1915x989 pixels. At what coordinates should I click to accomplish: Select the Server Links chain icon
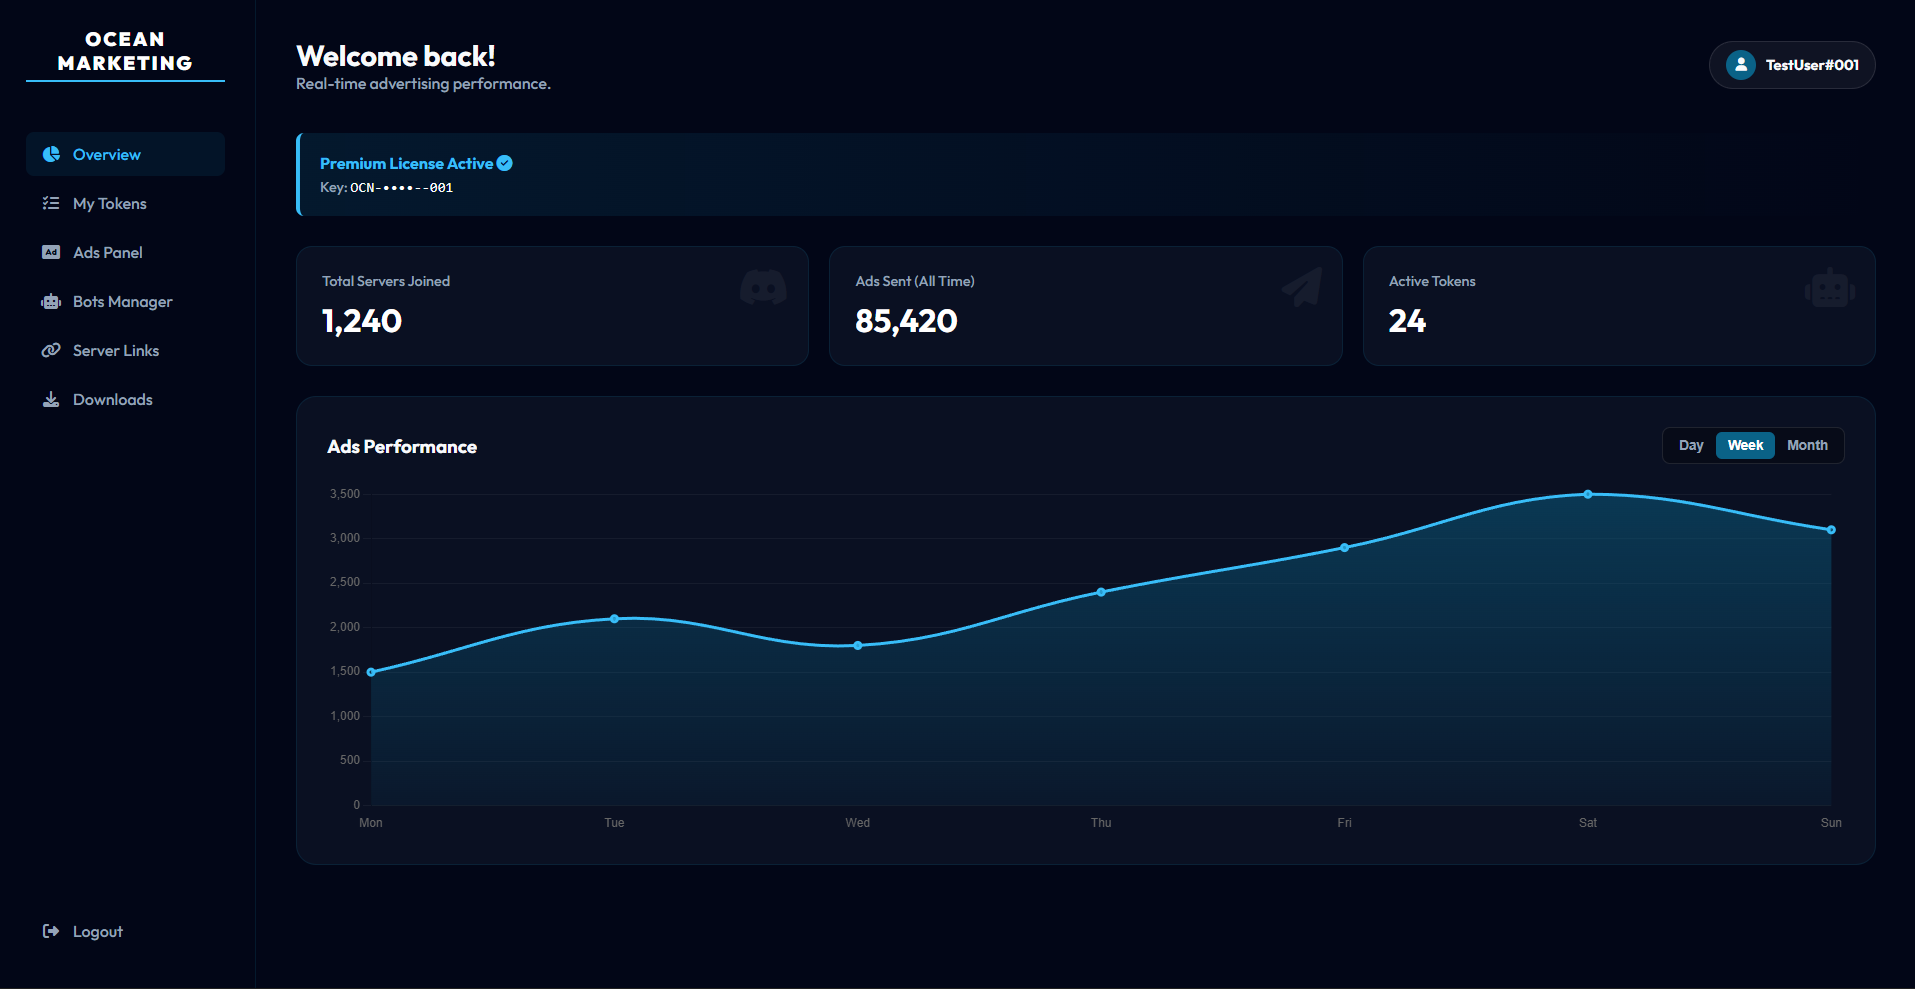[50, 350]
